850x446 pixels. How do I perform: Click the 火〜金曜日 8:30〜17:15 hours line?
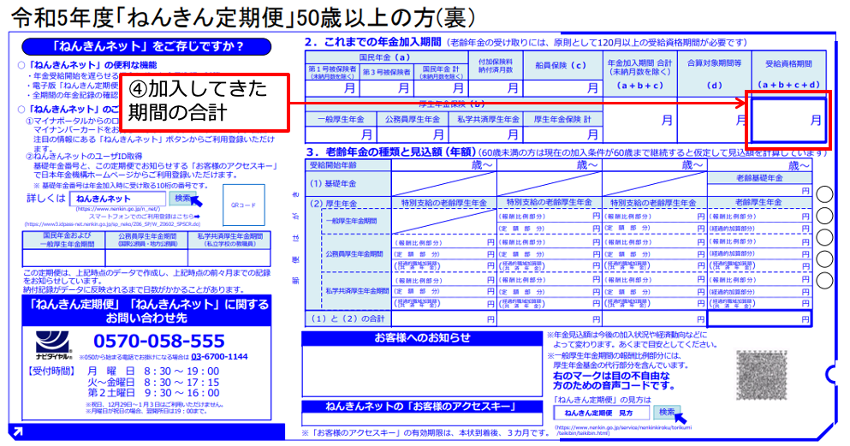coord(153,382)
